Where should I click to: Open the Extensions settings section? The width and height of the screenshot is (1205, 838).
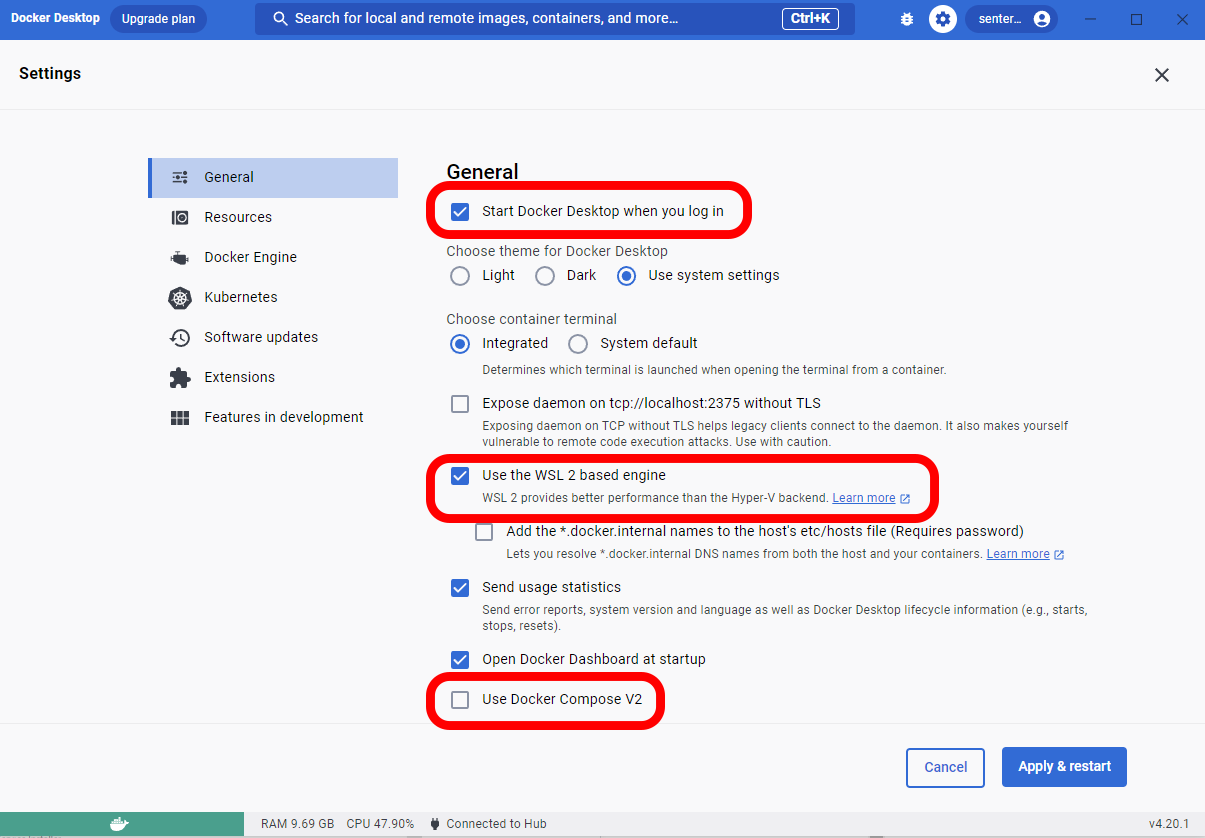pos(273,377)
